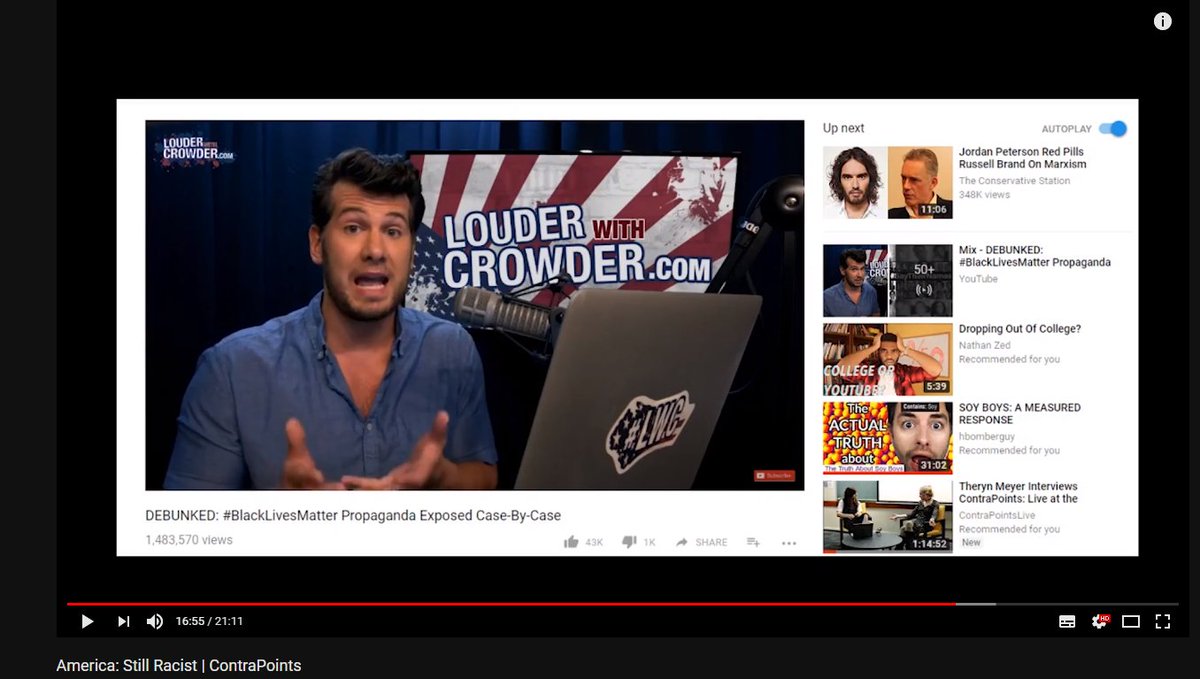Open SOY BOYS: A MEASURED RESPONSE title
Viewport: 1200px width, 679px height.
click(1020, 414)
